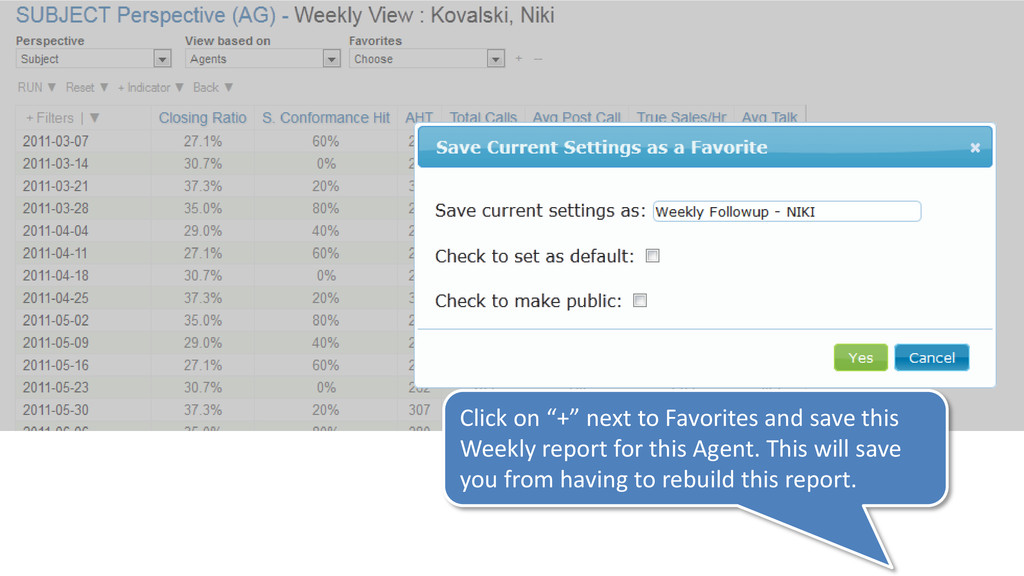Open the Filters arrow in table header
The height and width of the screenshot is (576, 1024).
point(95,118)
